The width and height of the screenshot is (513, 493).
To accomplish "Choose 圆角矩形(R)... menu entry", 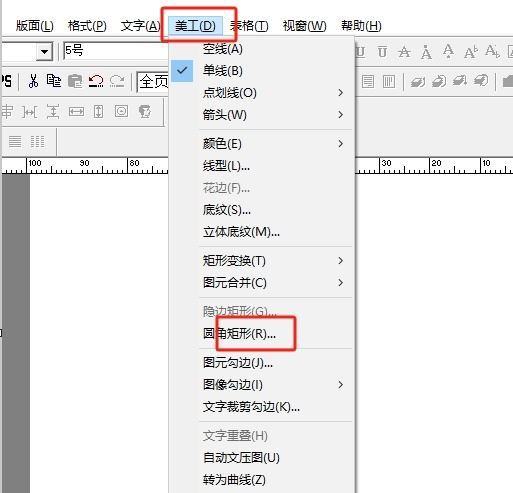I will (x=262, y=333).
